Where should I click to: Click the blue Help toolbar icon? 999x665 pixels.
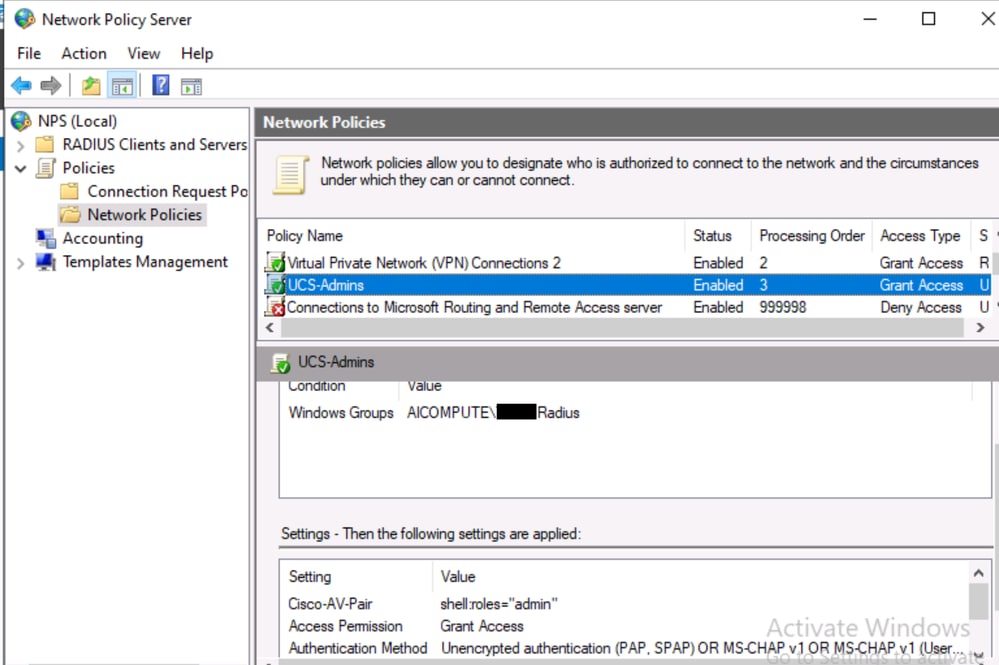(x=161, y=85)
